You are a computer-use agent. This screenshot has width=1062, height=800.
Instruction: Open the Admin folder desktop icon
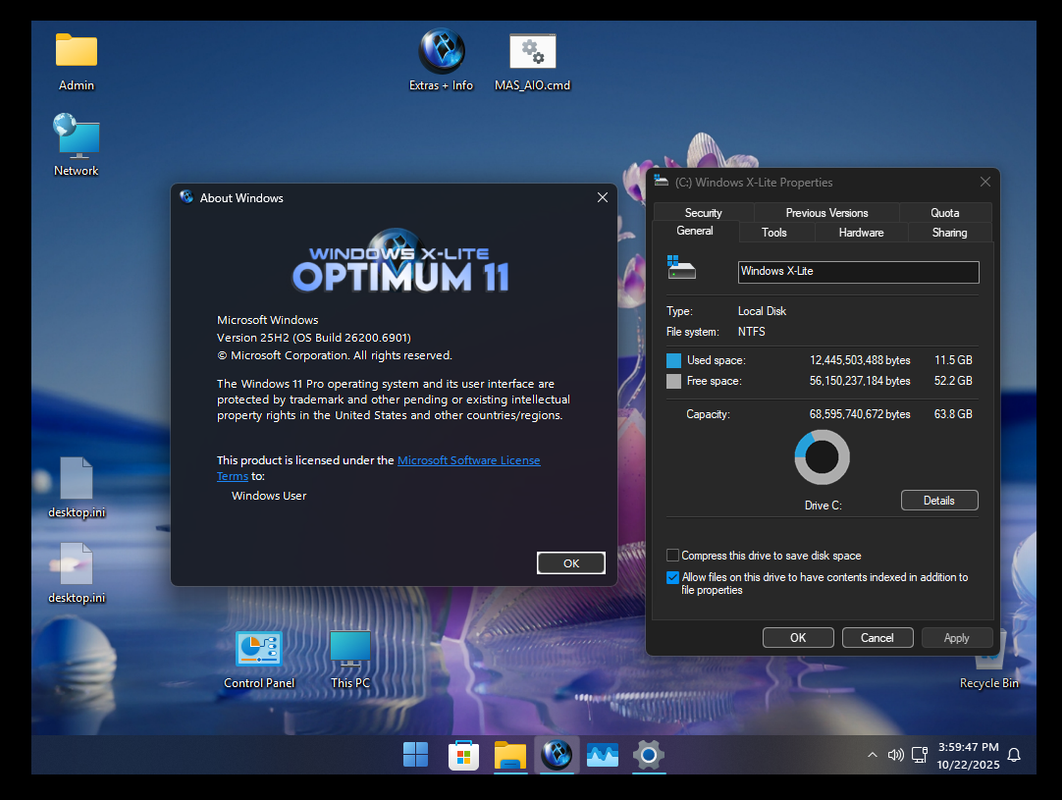(76, 62)
